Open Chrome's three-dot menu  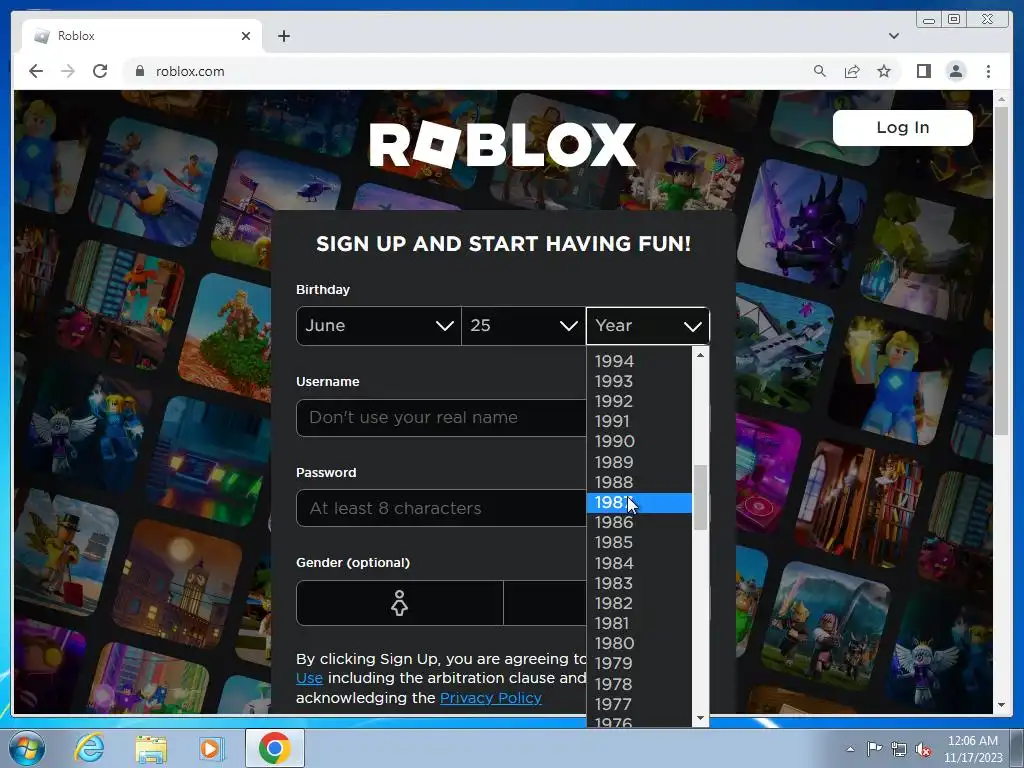click(x=988, y=71)
